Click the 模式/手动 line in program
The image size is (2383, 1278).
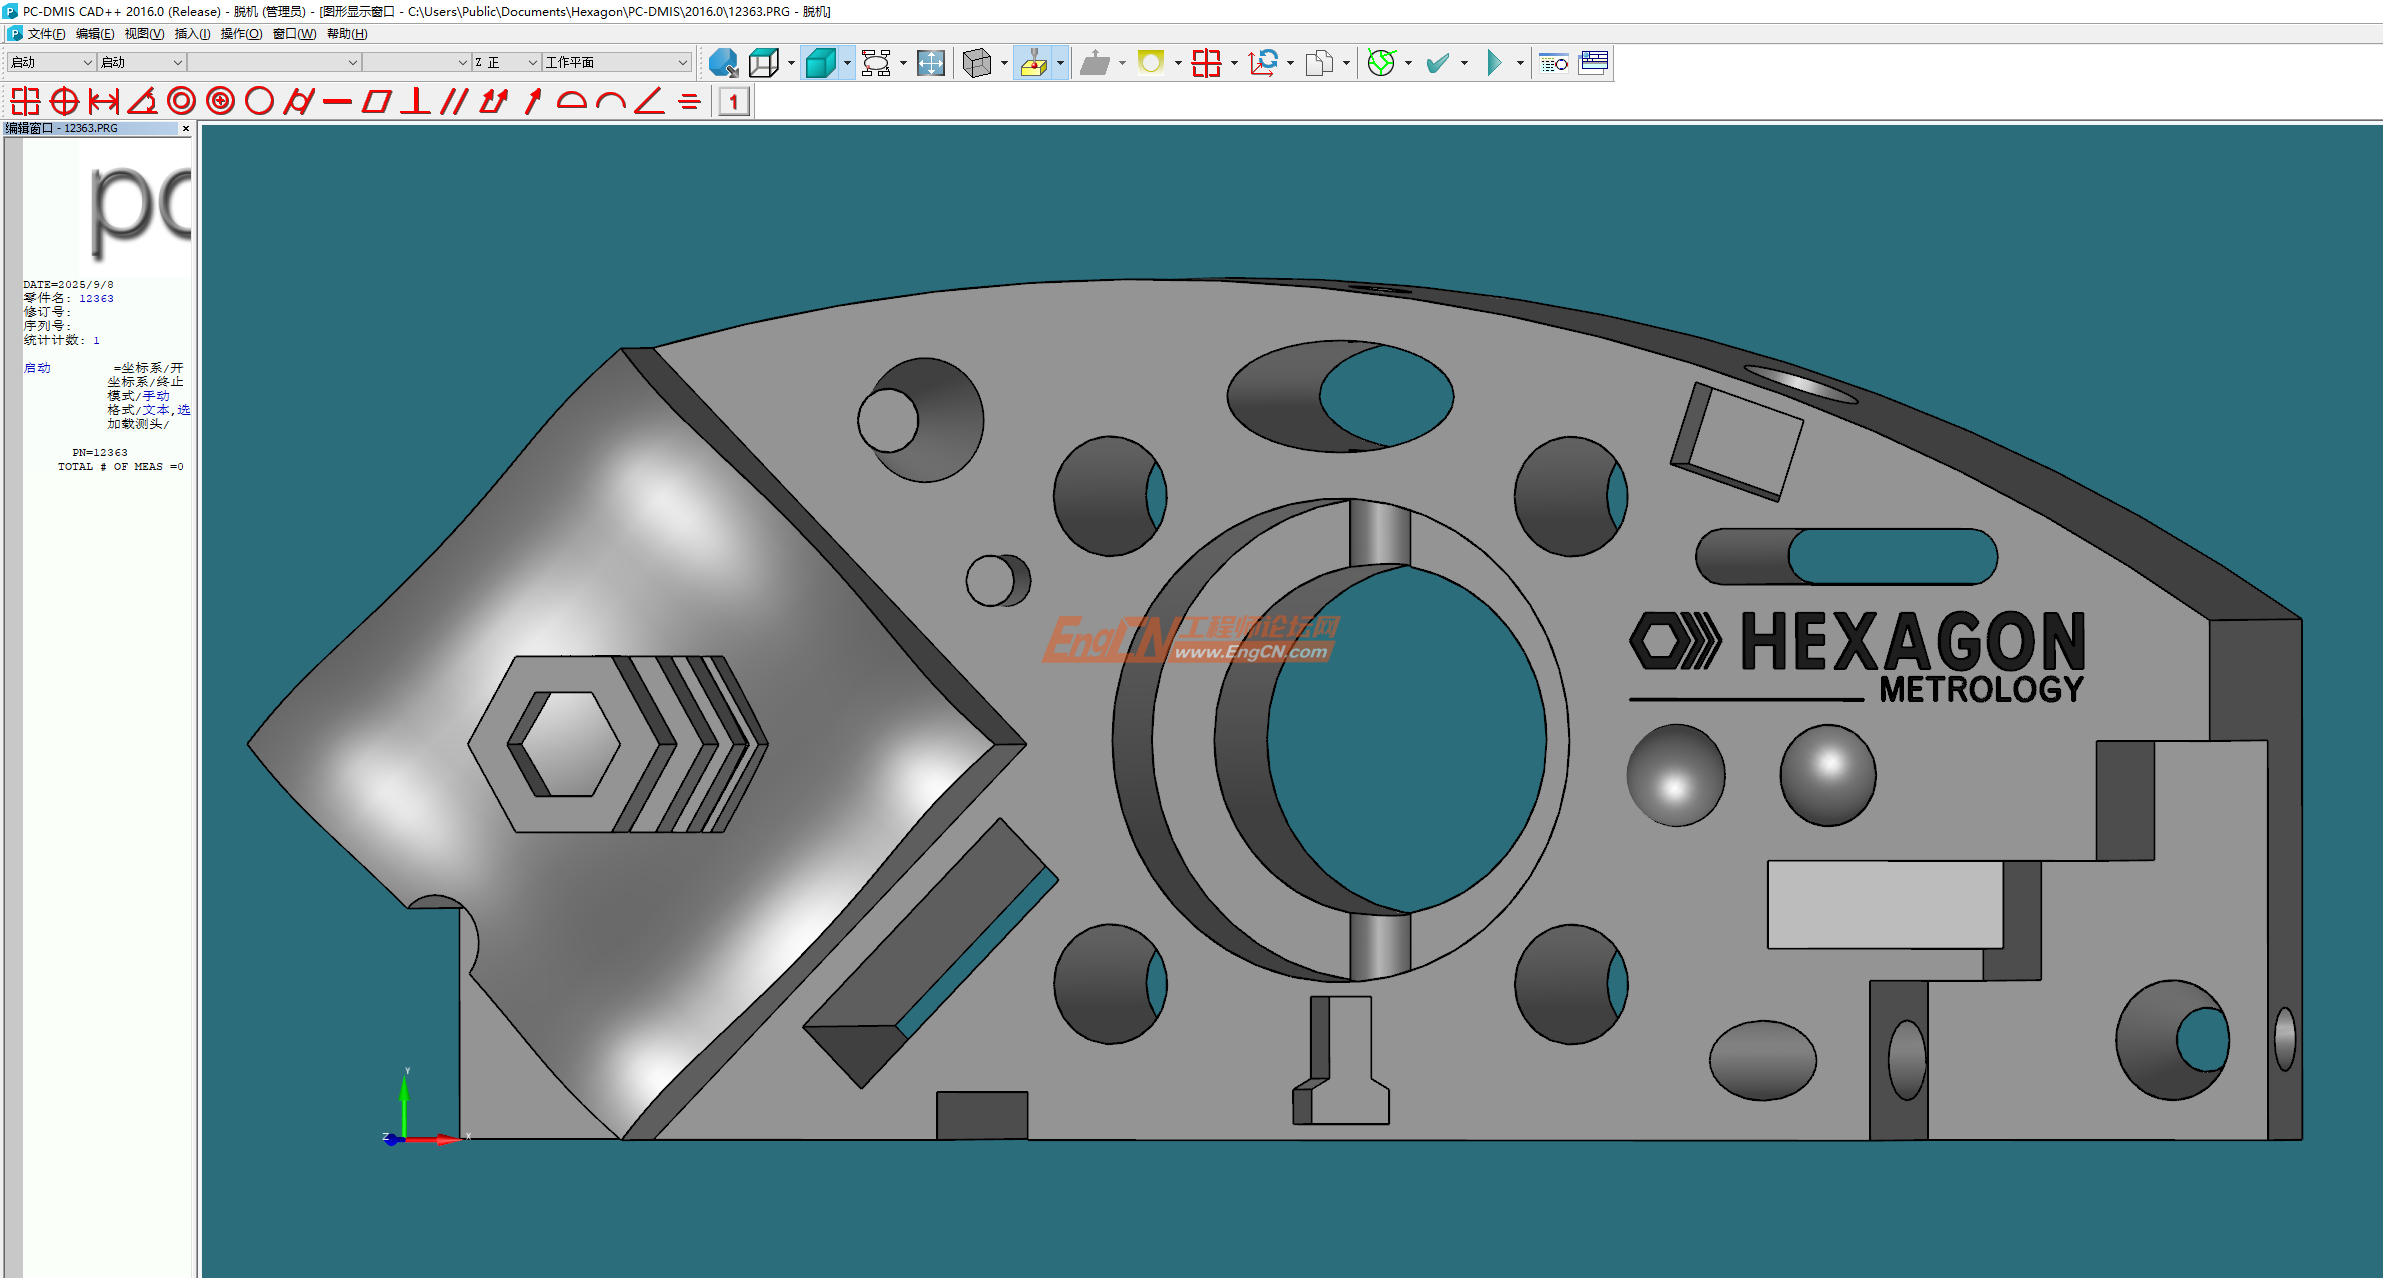pyautogui.click(x=138, y=396)
